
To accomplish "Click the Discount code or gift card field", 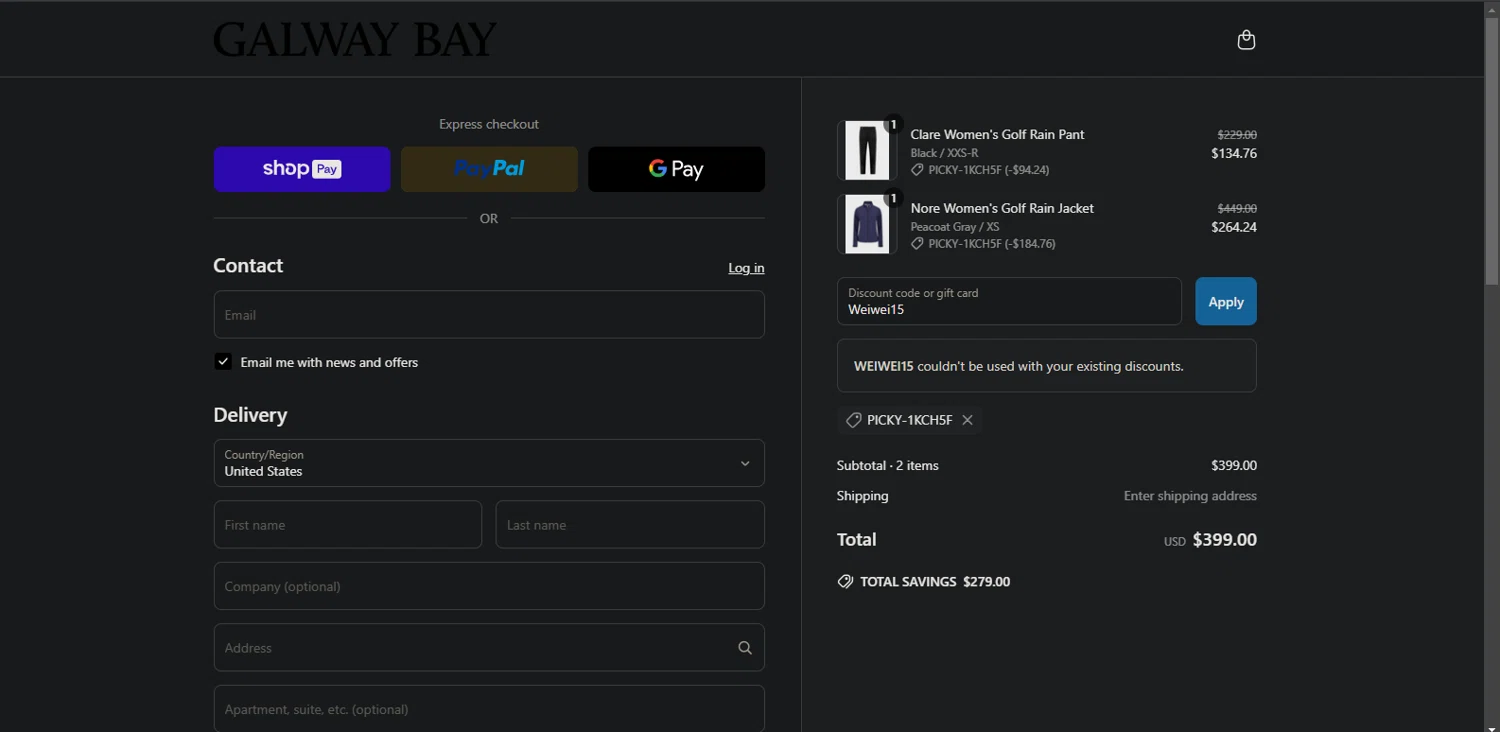I will (x=1009, y=301).
